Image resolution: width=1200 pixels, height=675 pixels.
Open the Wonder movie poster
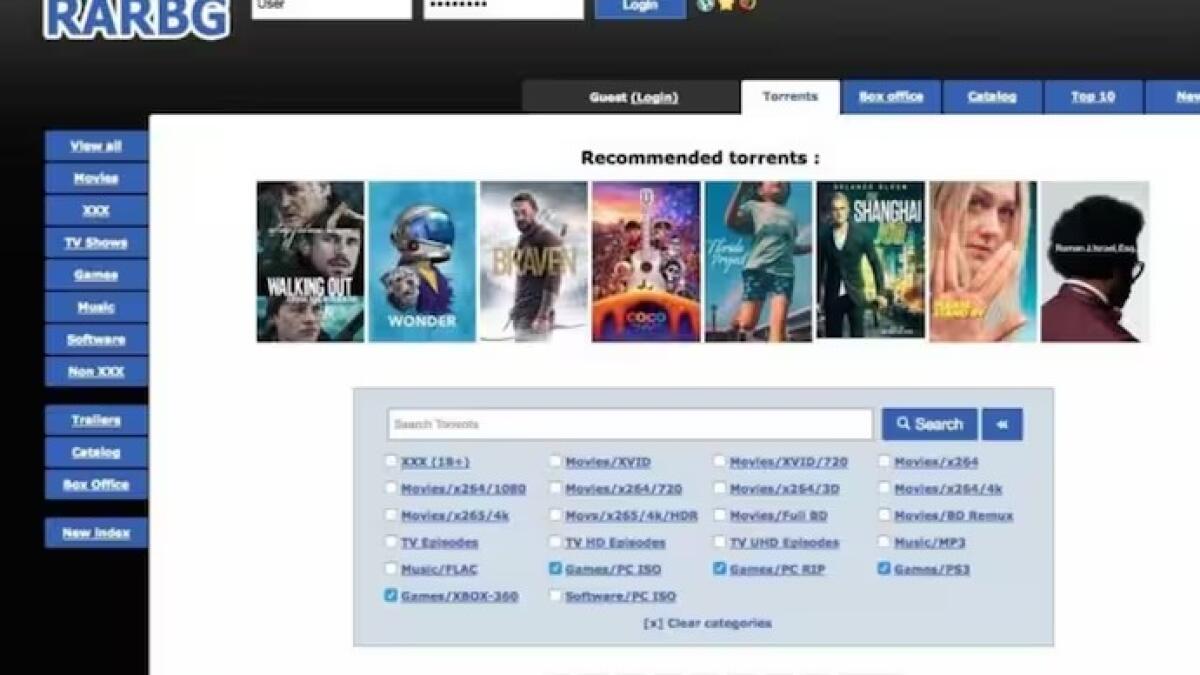(x=422, y=262)
